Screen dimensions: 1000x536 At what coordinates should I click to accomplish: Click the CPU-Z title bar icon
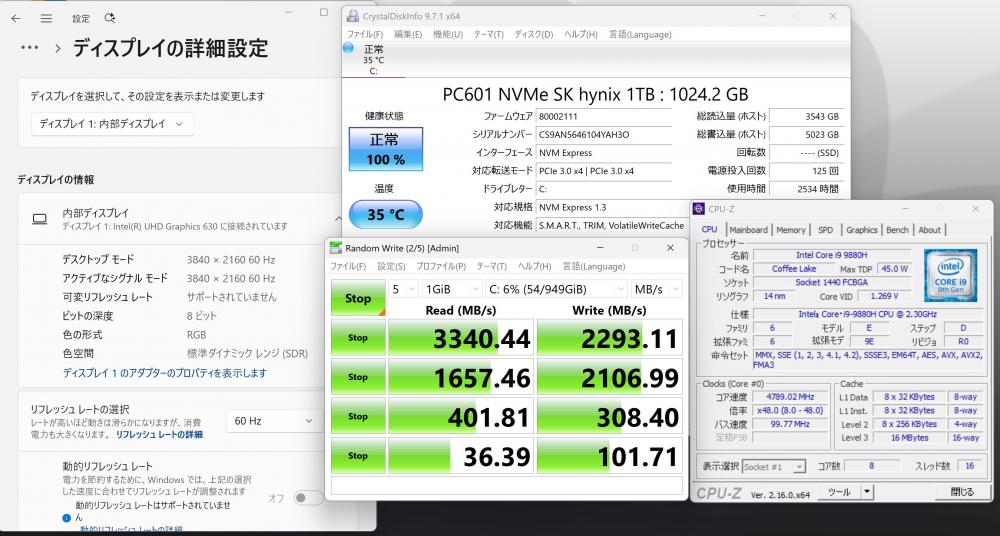click(700, 209)
